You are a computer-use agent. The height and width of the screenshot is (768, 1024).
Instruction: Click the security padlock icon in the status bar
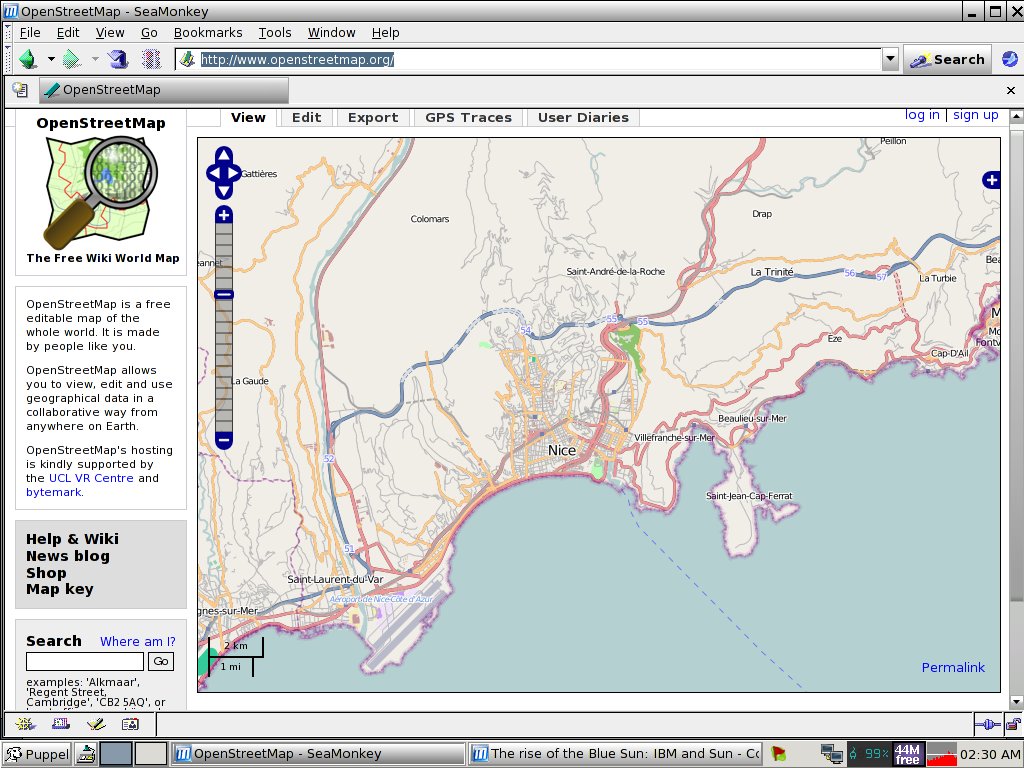[1013, 724]
